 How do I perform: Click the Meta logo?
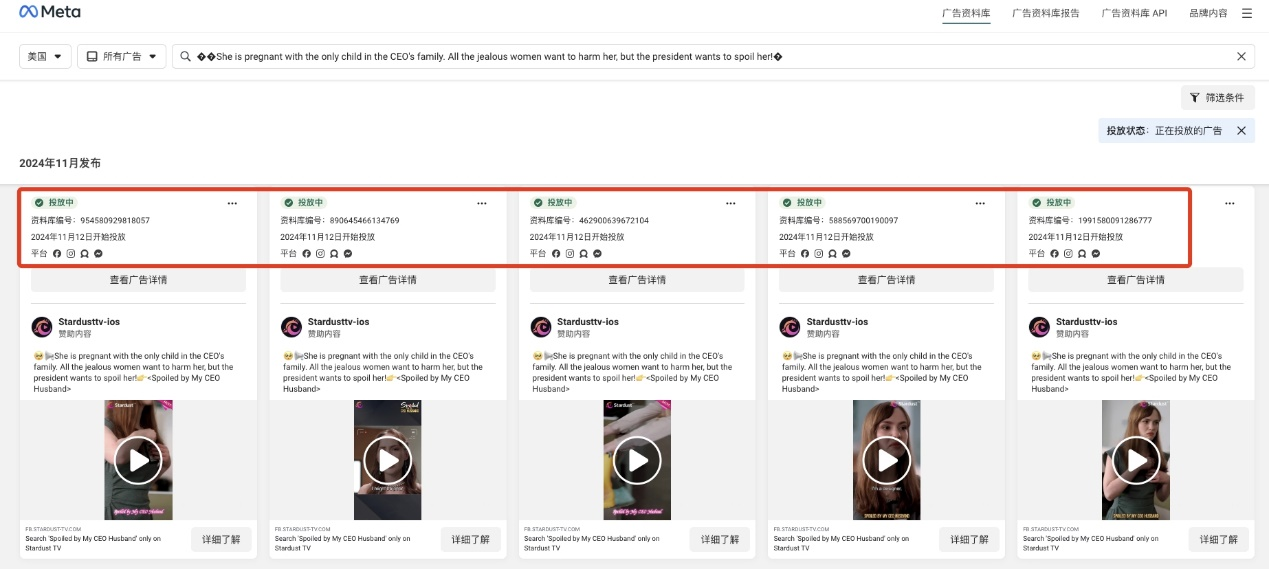tap(50, 12)
